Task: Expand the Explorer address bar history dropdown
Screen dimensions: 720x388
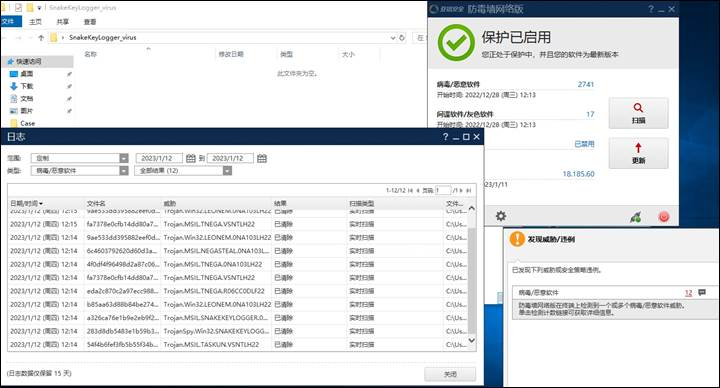Action: [393, 38]
